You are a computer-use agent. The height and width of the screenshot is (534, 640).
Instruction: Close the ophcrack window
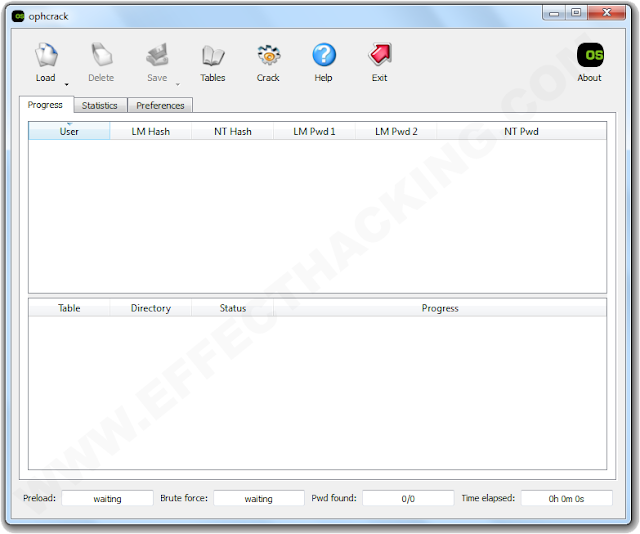click(607, 13)
